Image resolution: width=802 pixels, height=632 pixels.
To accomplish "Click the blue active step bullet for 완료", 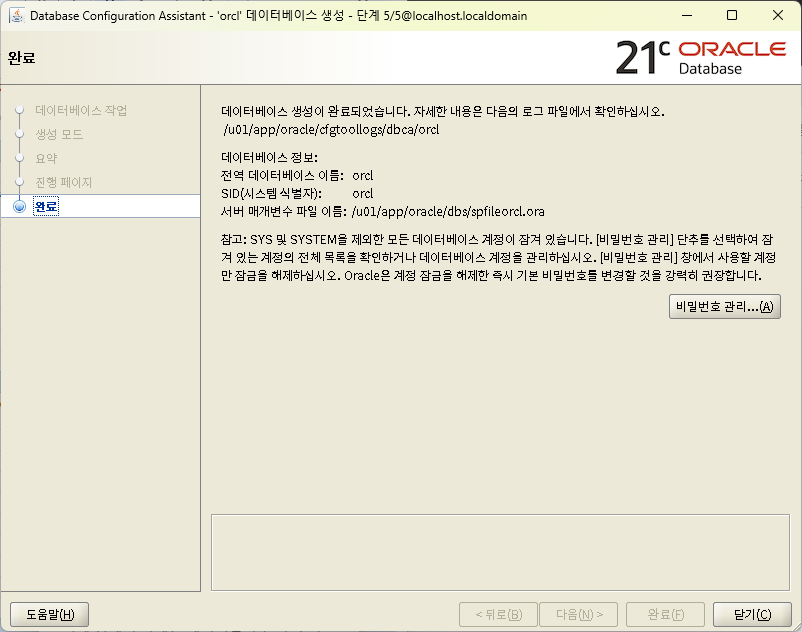I will coord(19,206).
